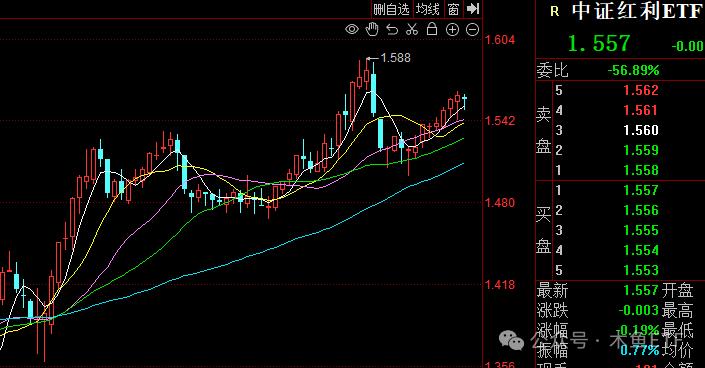Select the buy level 2 price 1.556
The image size is (705, 368).
(641, 211)
